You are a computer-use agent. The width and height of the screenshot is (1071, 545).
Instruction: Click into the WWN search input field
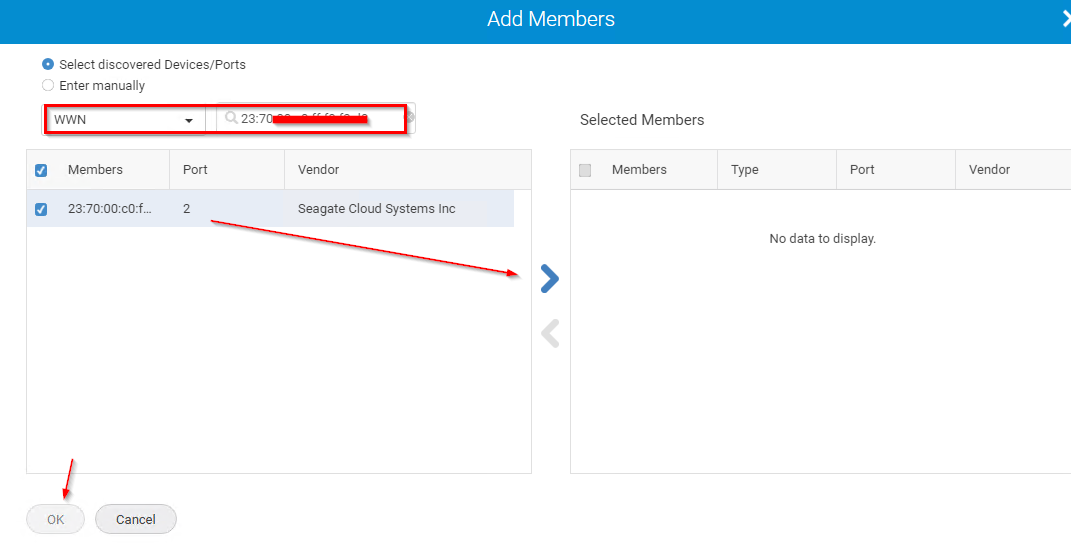pyautogui.click(x=316, y=118)
